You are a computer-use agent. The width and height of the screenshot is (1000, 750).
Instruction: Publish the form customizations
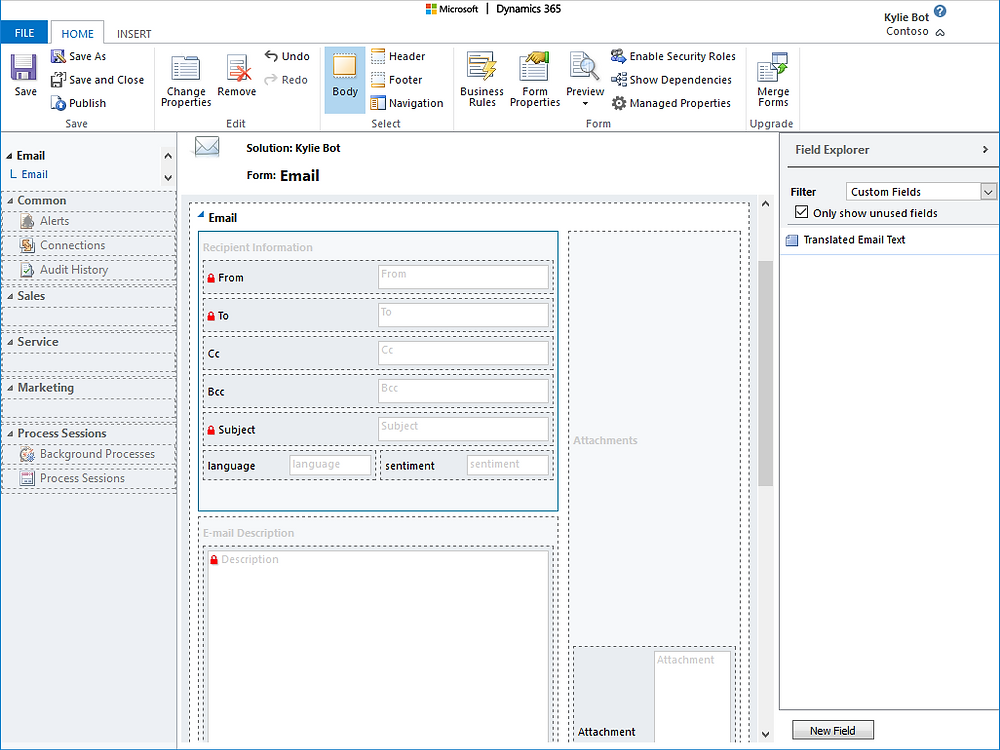click(78, 103)
